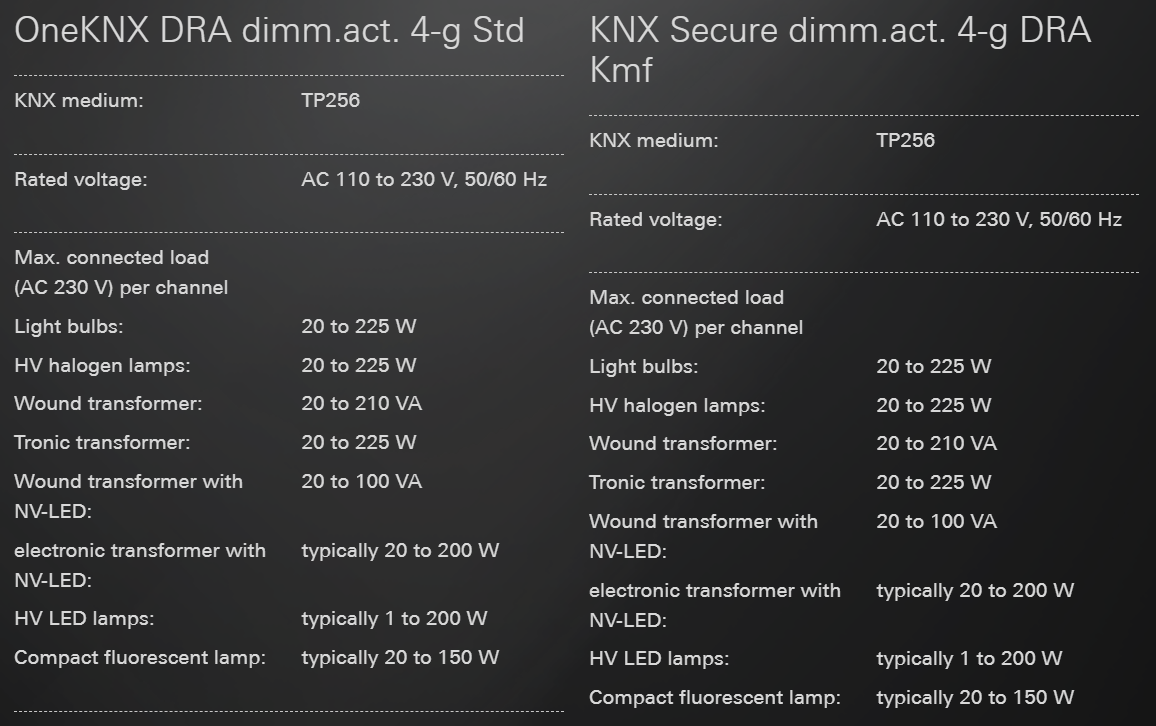Click typically 1 to 200 W value under KNX Secure
Image resolution: width=1156 pixels, height=726 pixels.
pyautogui.click(x=969, y=659)
